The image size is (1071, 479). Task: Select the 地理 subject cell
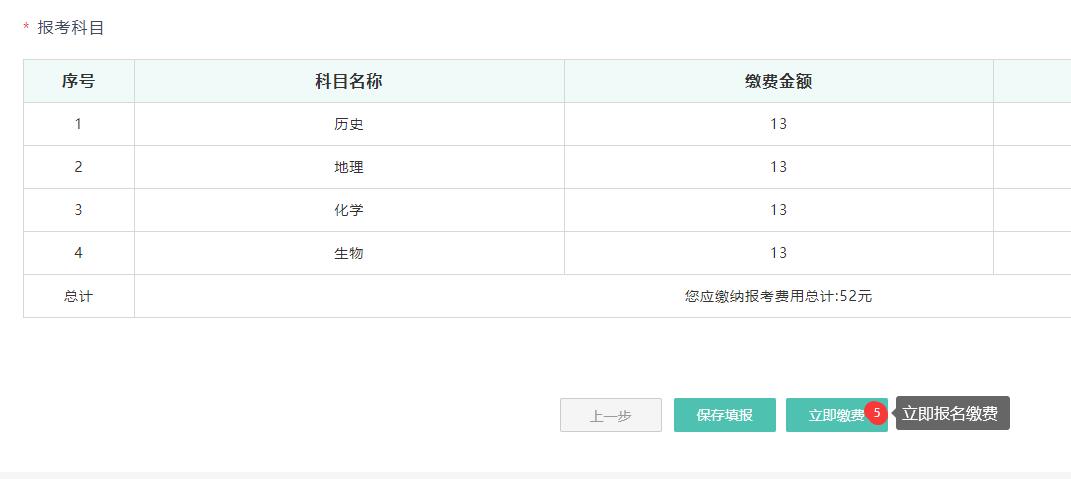pos(349,167)
